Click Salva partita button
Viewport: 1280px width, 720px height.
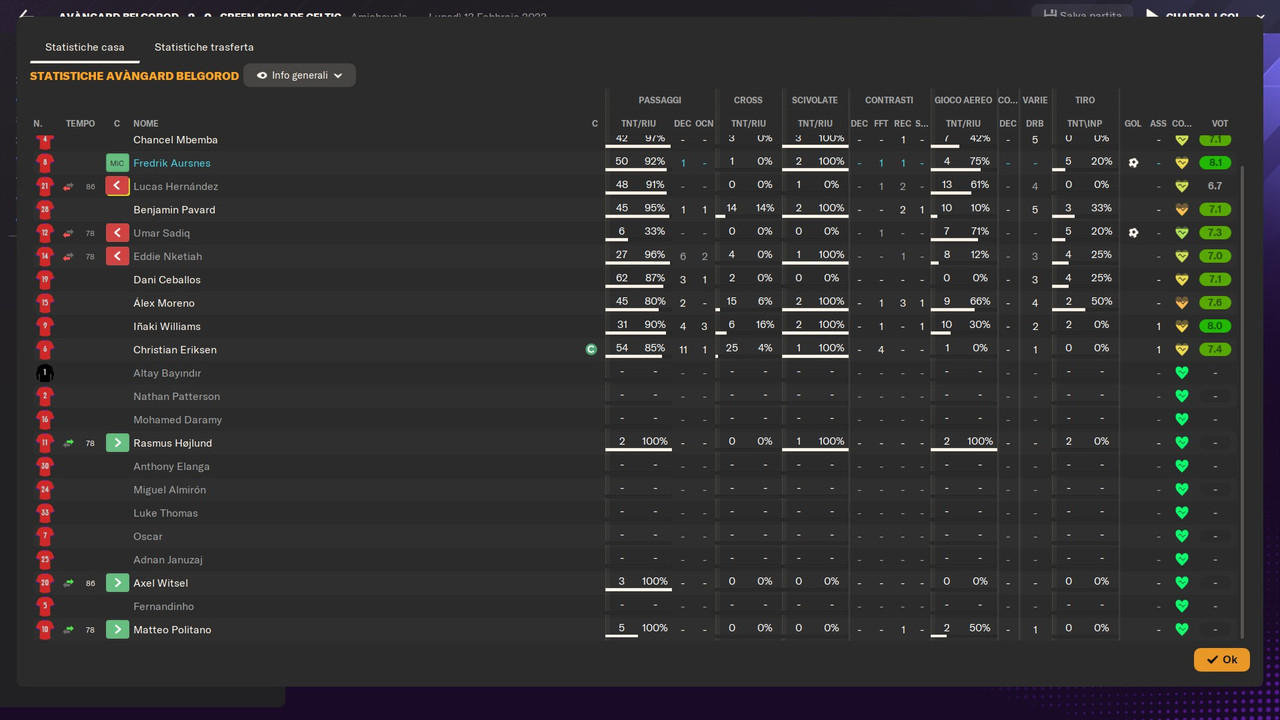(x=1083, y=15)
